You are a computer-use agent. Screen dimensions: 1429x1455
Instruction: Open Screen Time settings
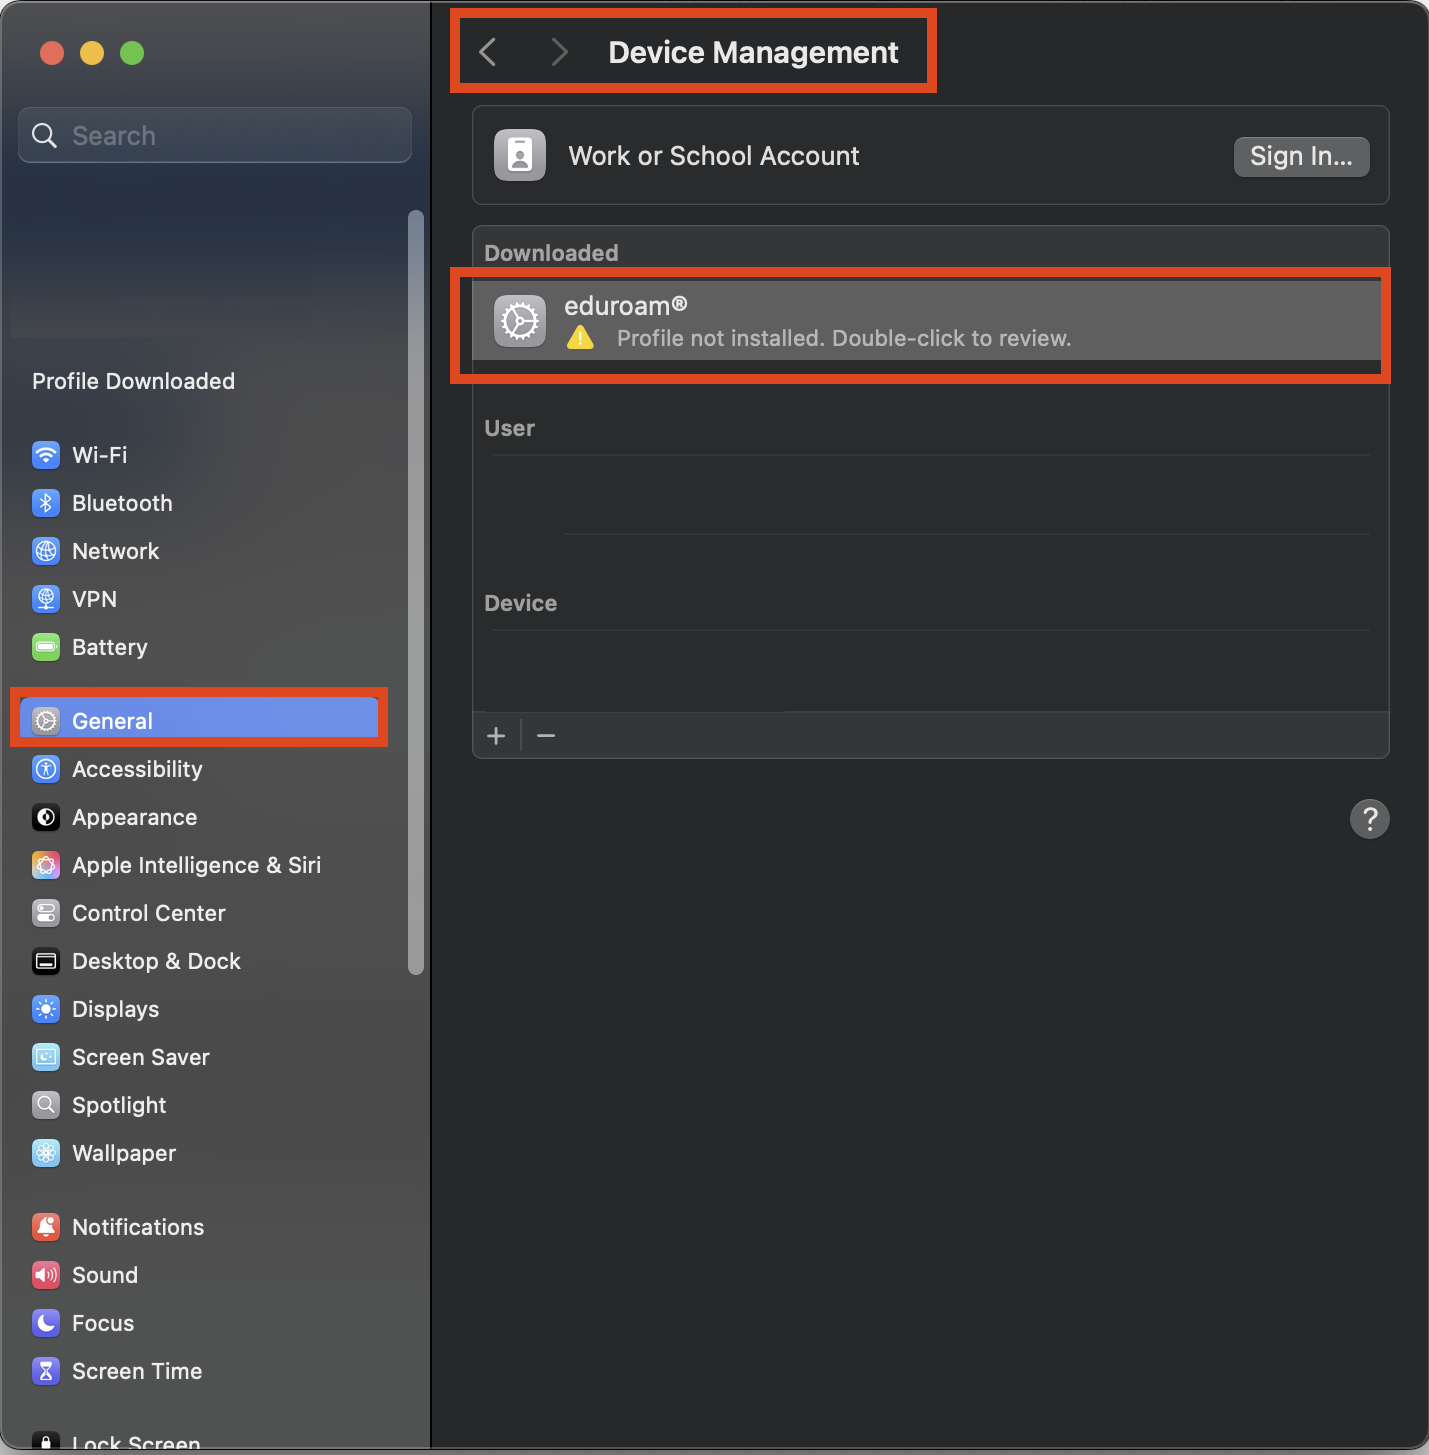200,1371
